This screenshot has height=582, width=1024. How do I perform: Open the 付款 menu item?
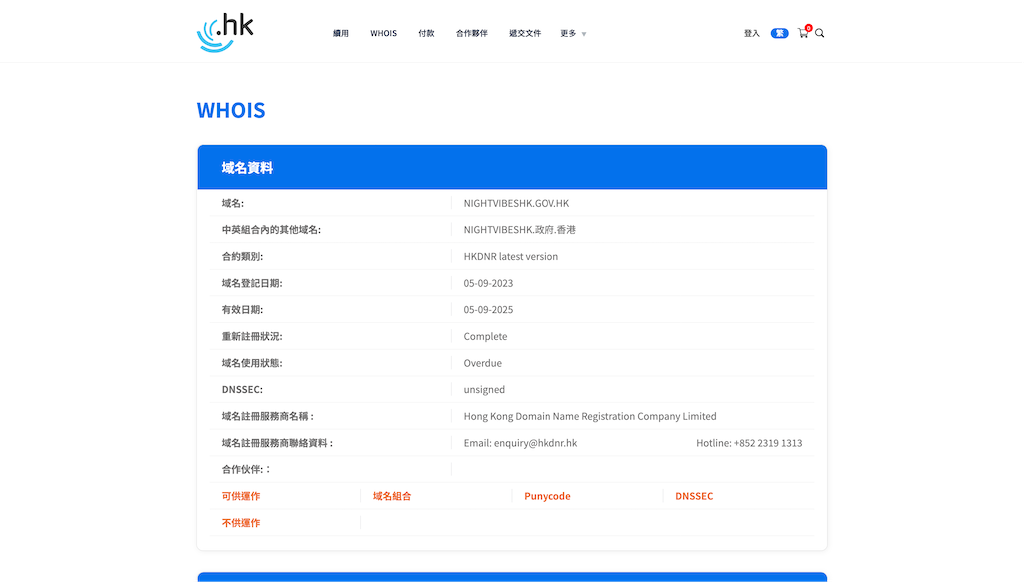[x=426, y=34]
